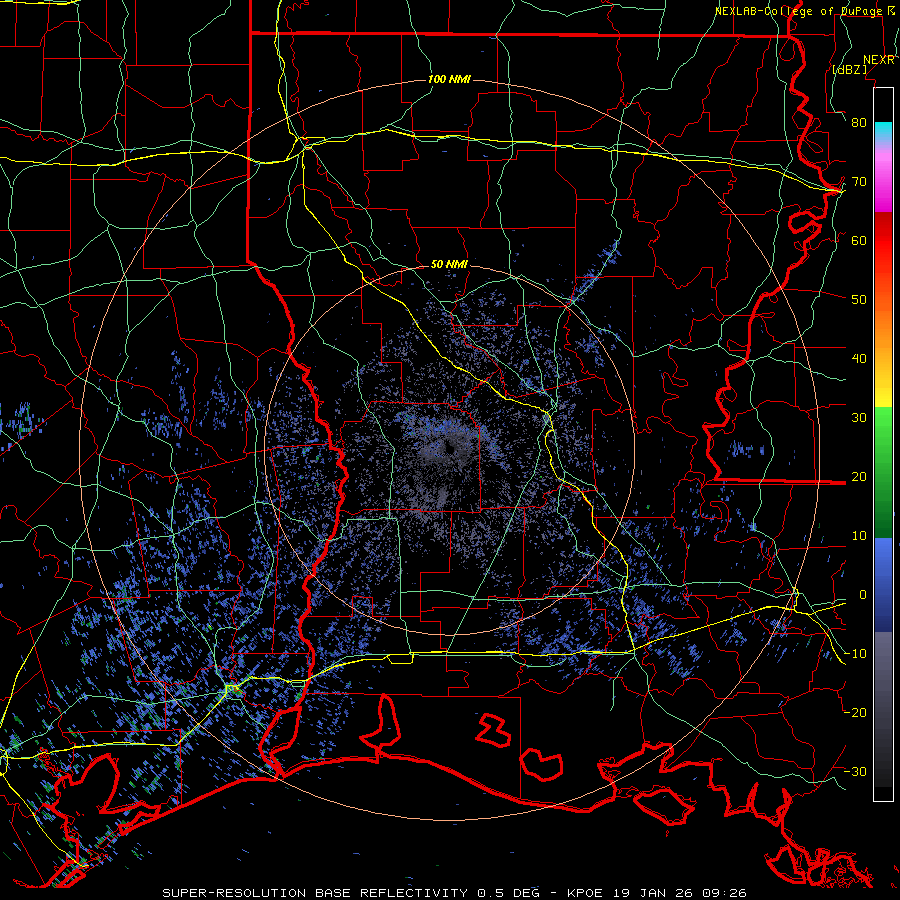The image size is (900, 900).
Task: Click the 20 dBZ scale value
Action: coord(859,477)
